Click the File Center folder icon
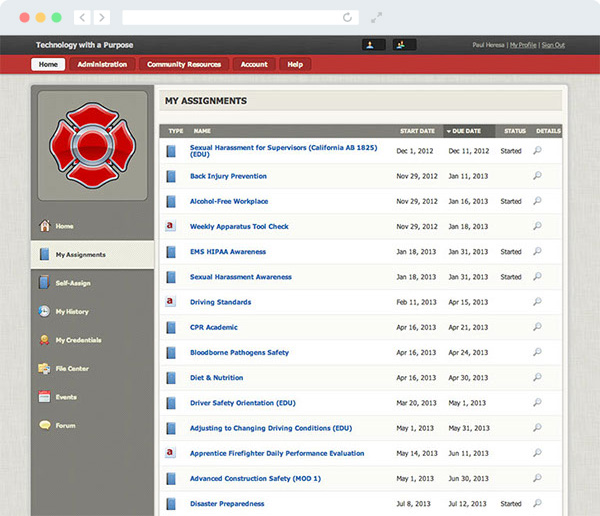600x516 pixels. coord(44,369)
